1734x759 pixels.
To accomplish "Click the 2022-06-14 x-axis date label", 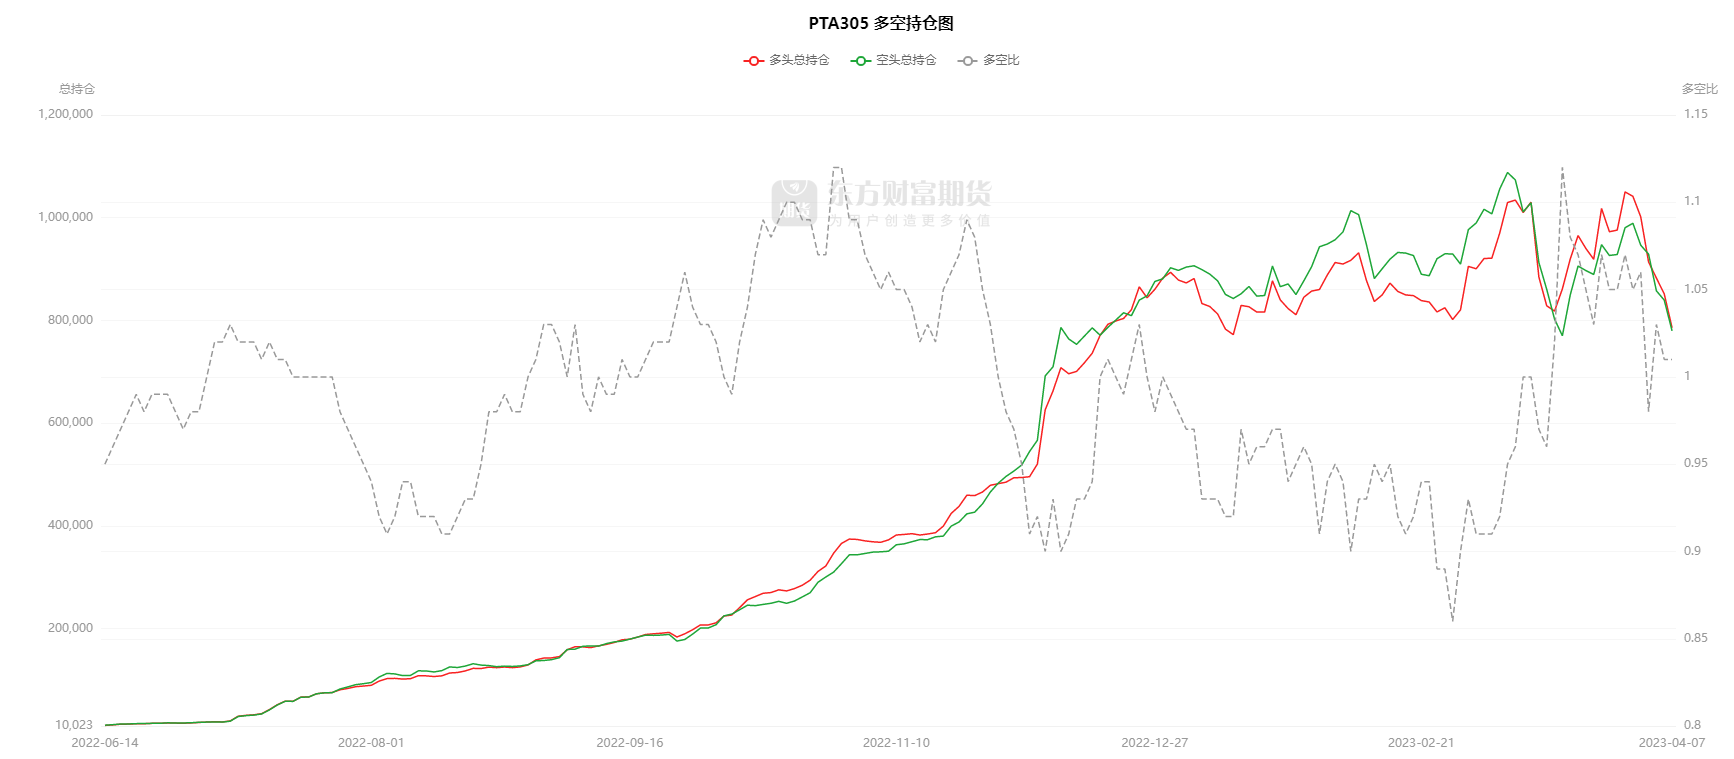I will 105,743.
